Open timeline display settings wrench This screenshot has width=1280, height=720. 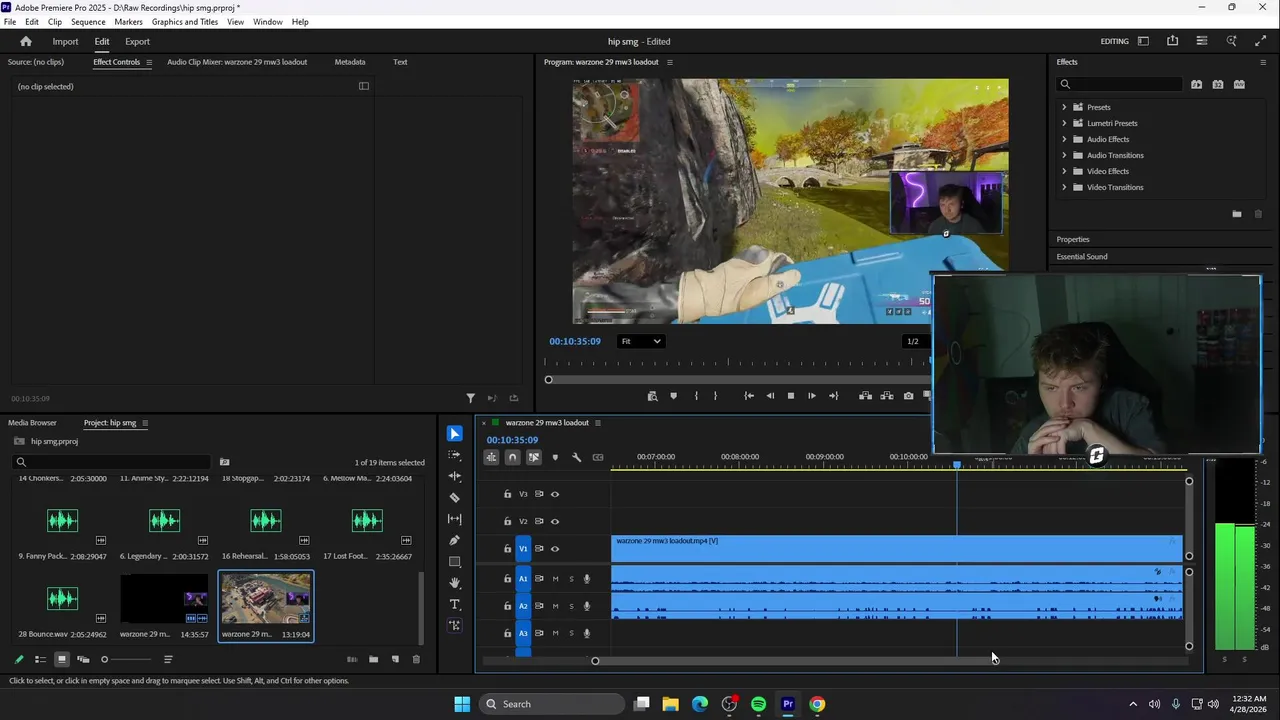[x=576, y=457]
